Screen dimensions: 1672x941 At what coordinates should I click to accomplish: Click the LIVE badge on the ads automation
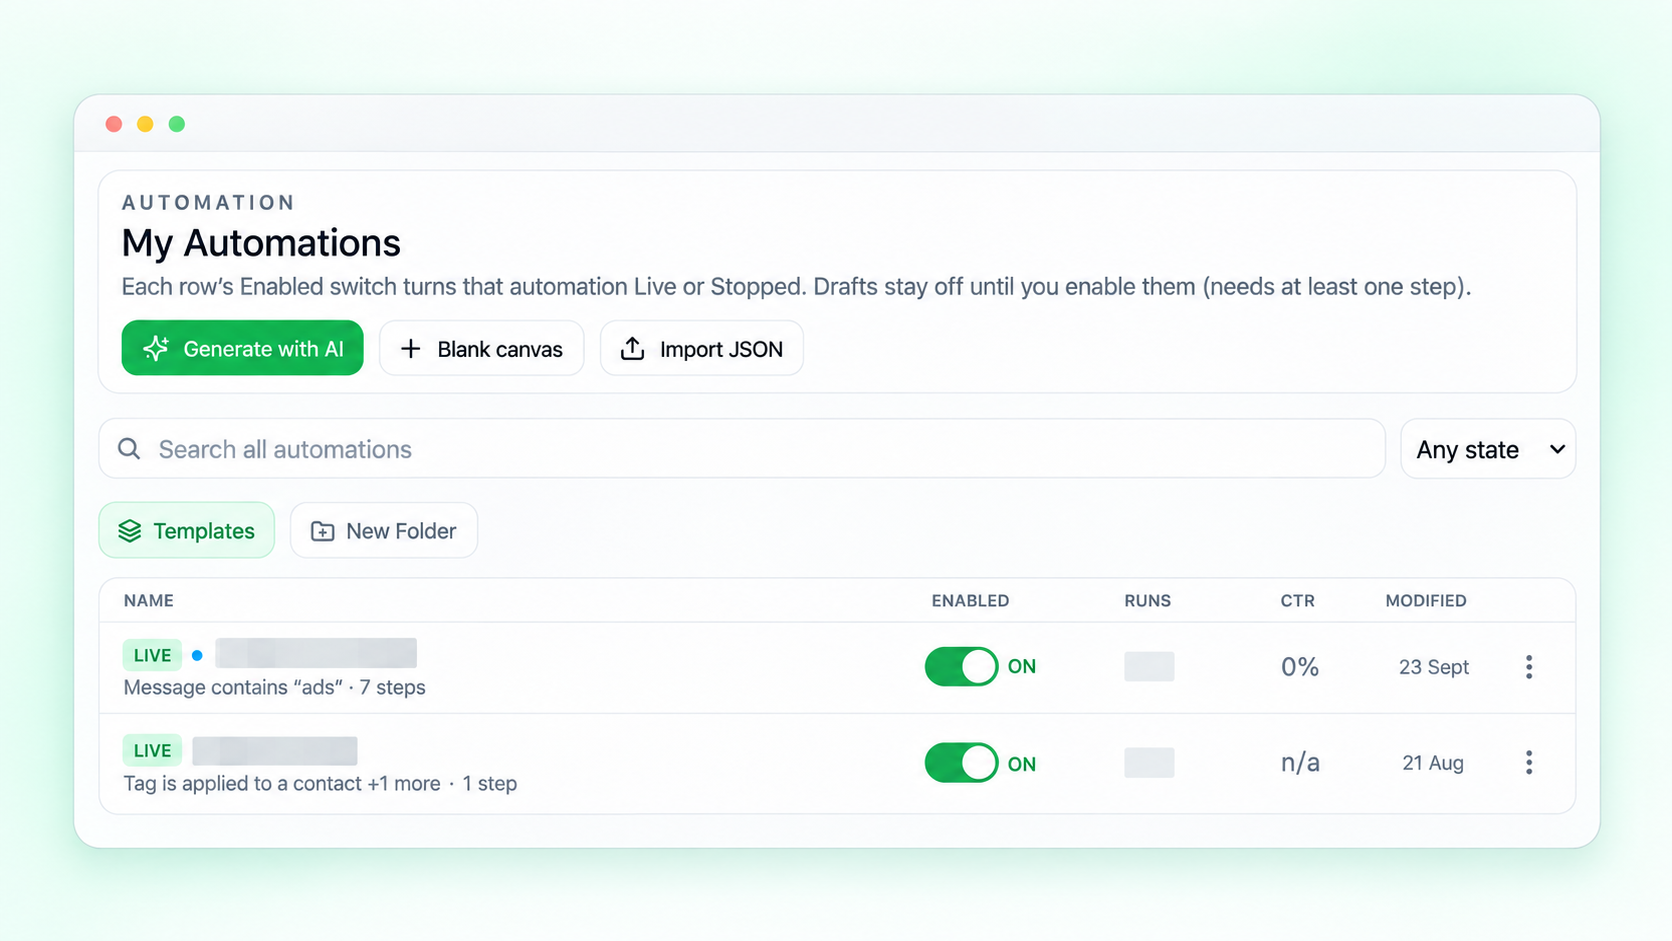click(x=152, y=655)
